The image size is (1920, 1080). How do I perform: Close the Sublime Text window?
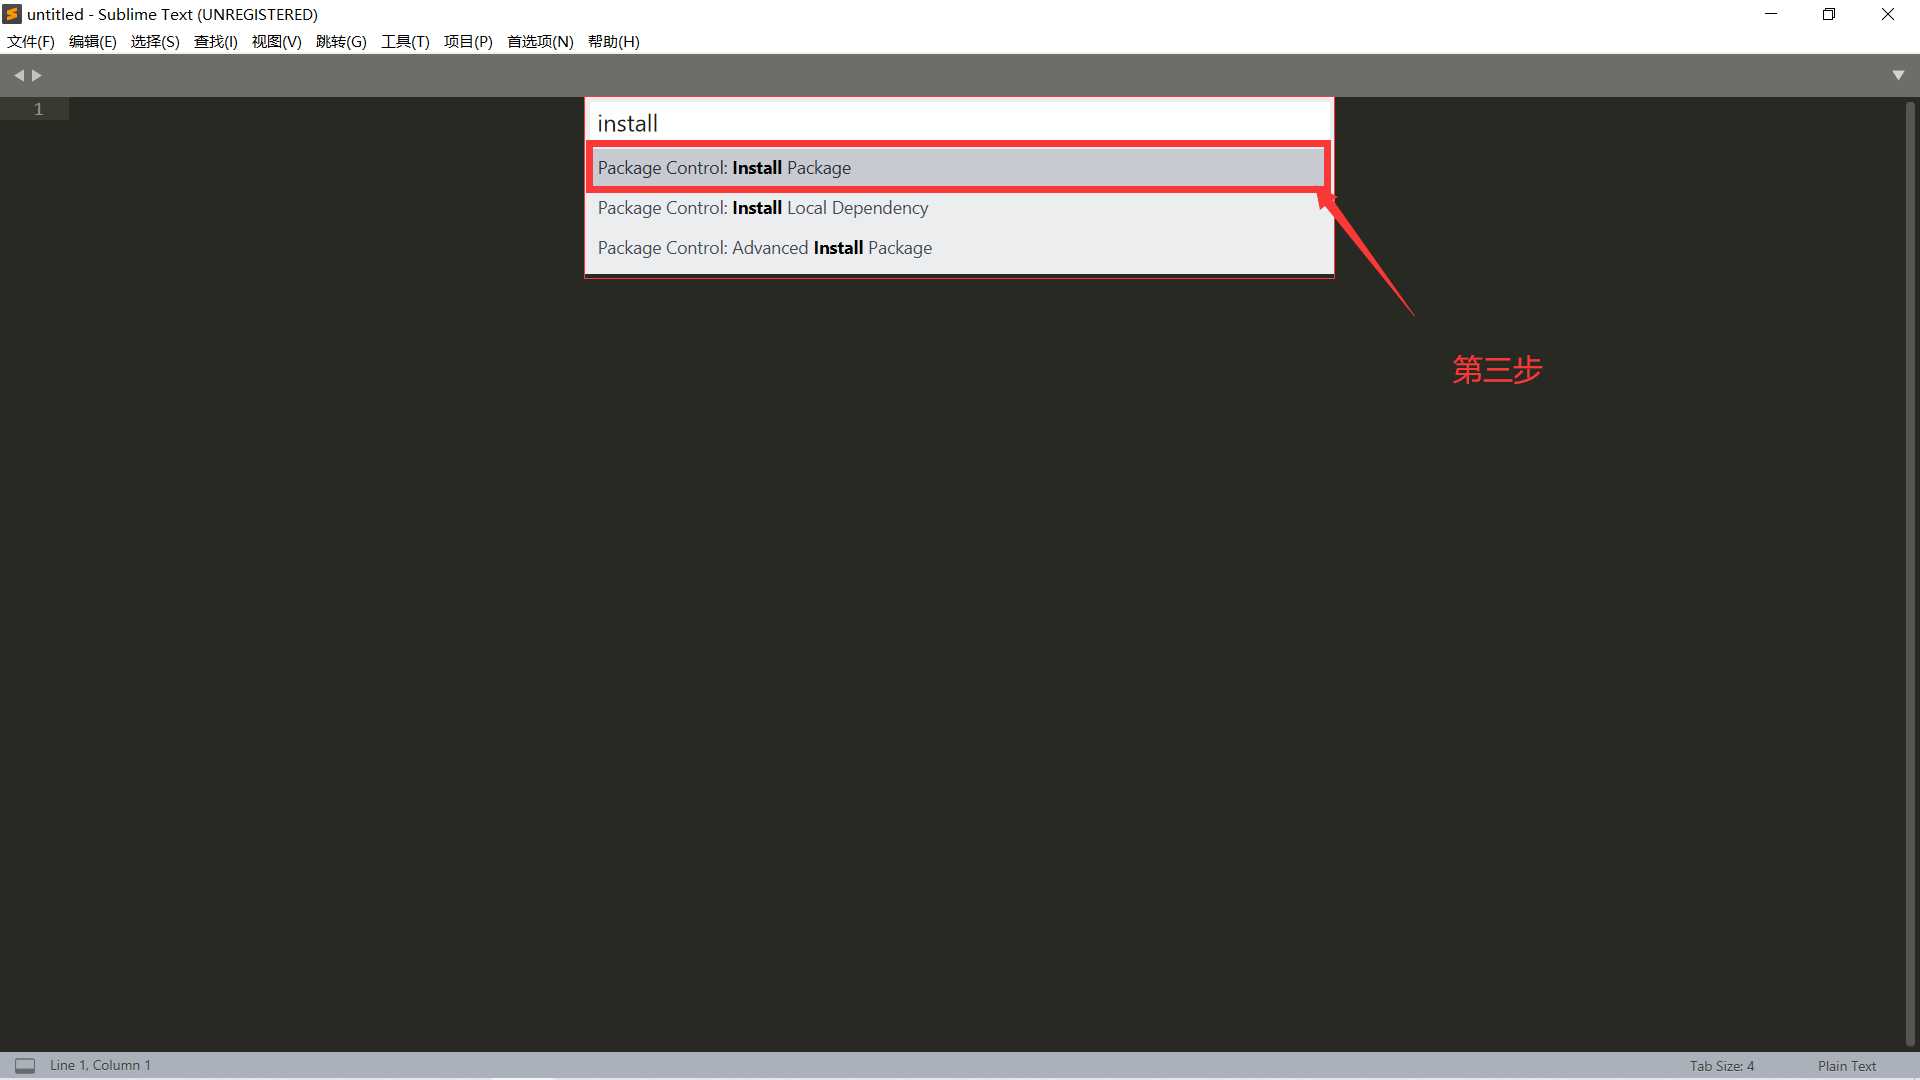pos(1888,14)
